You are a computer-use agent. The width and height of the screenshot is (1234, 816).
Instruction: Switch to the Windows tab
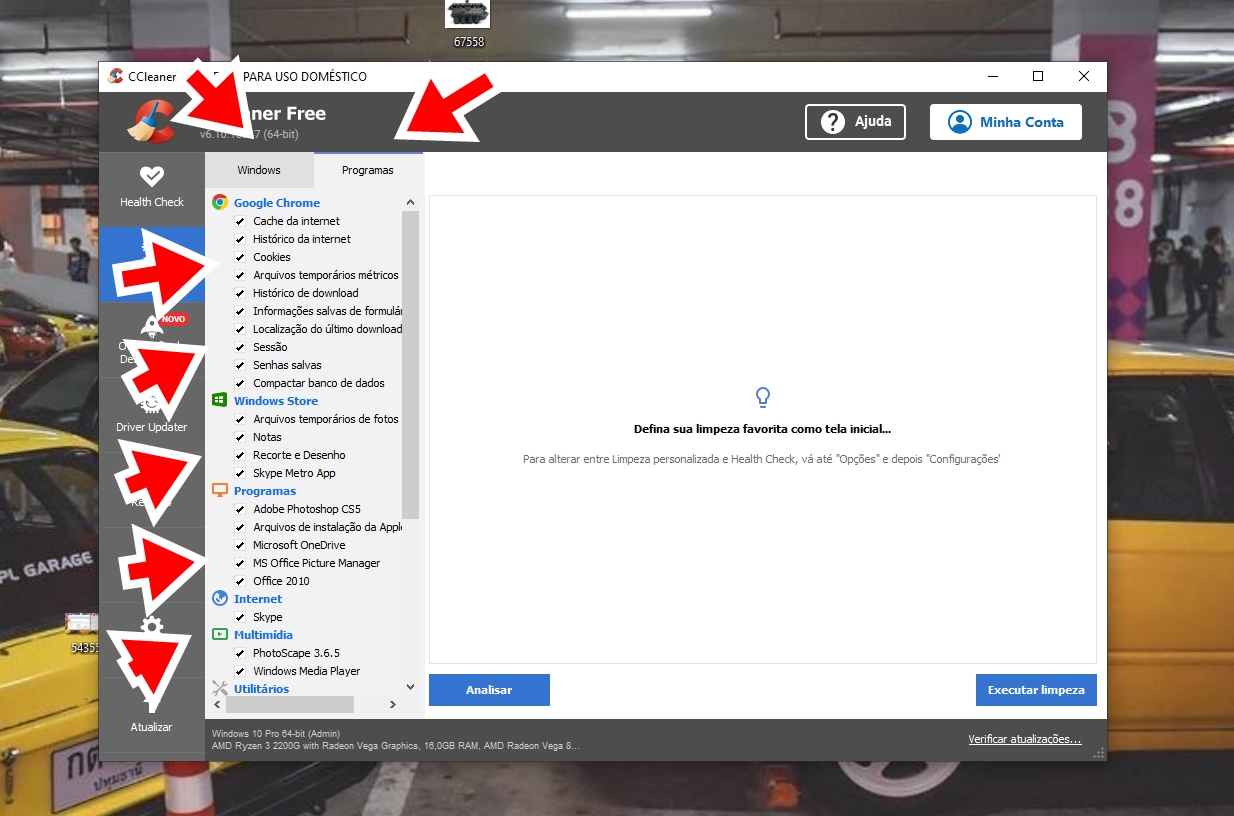[x=259, y=170]
